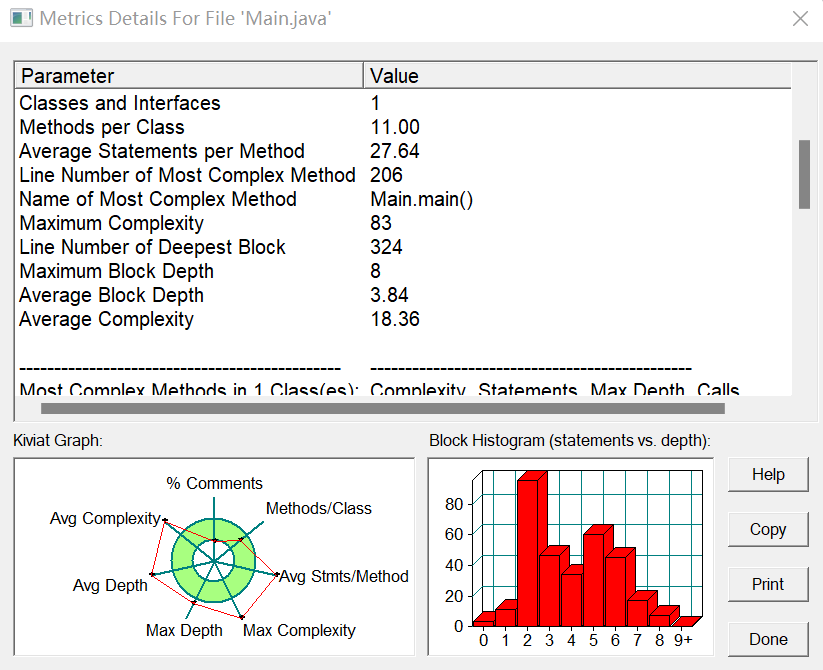Screen dimensions: 823x670
Task: Select 'Maximum Block Depth' parameter
Action: 117,271
